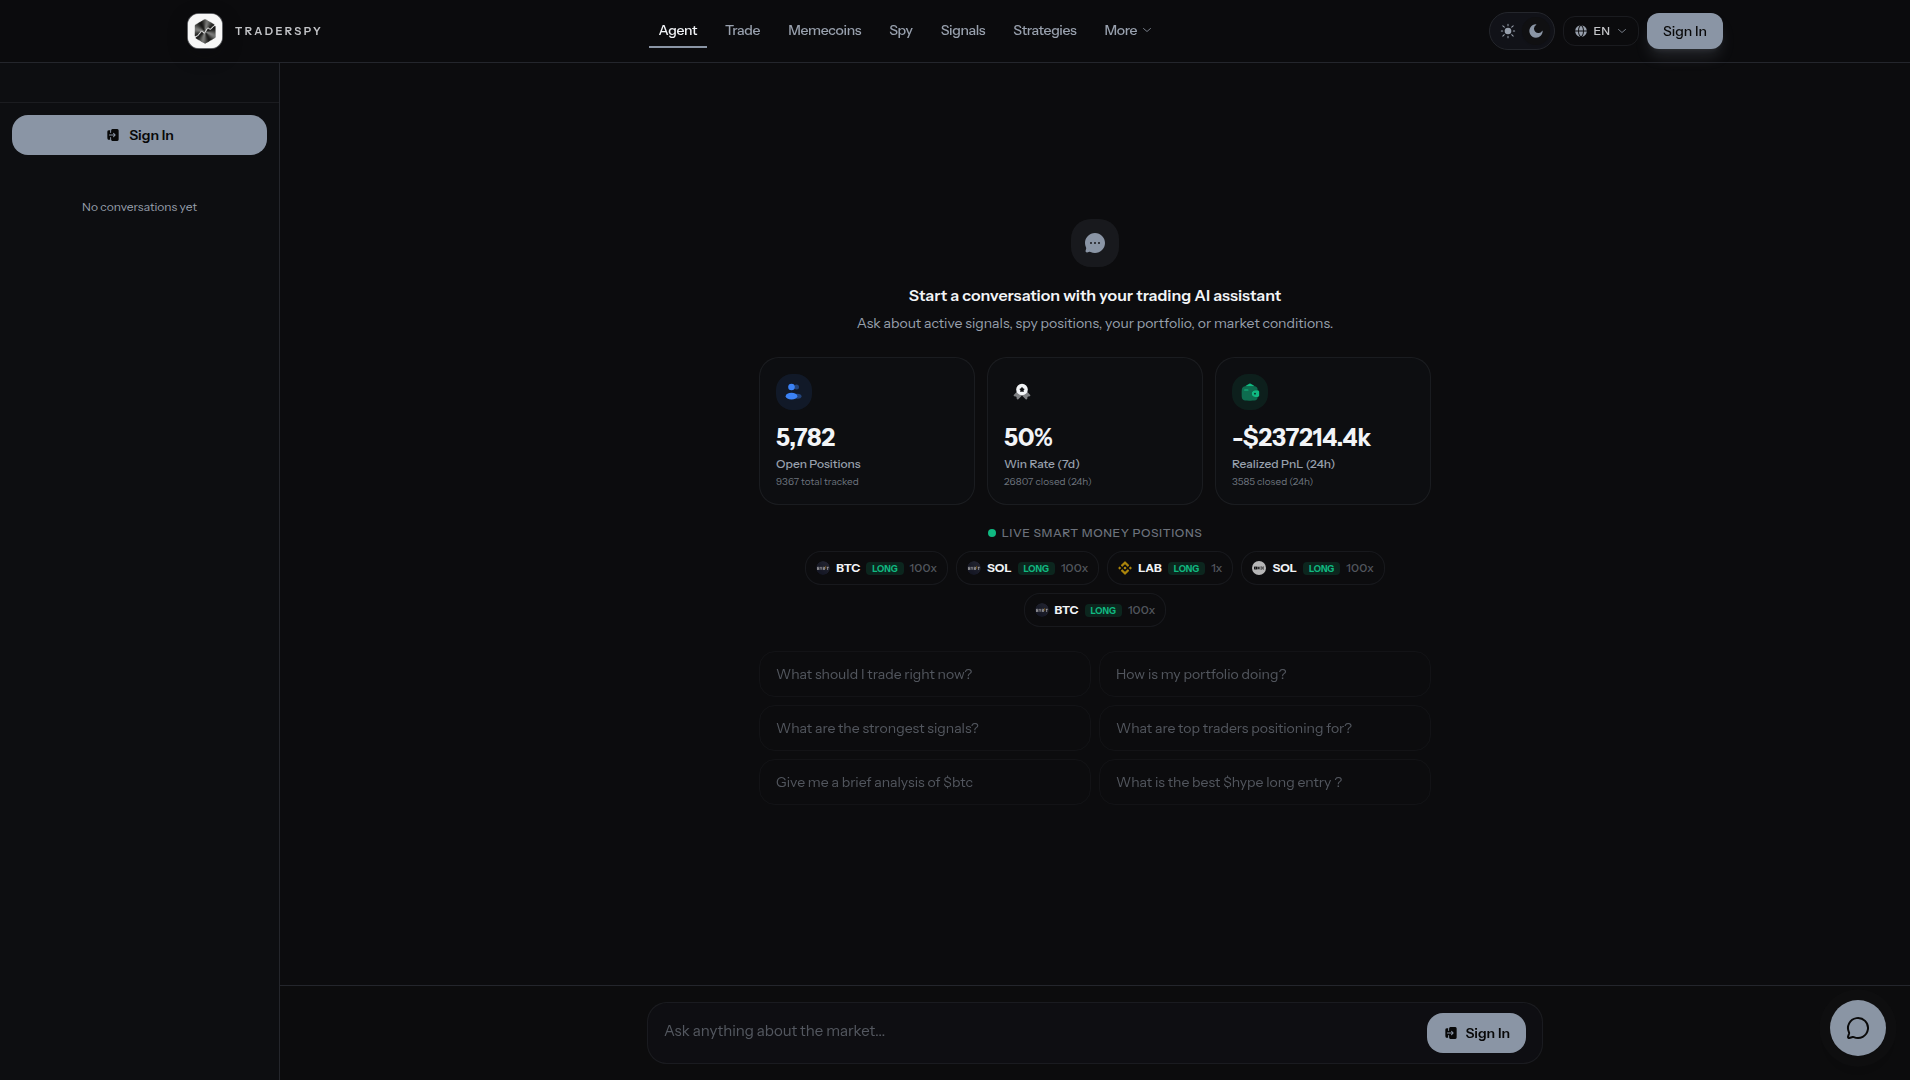Open the 5,782 Open Positions card
Image resolution: width=1910 pixels, height=1080 pixels.
click(867, 431)
